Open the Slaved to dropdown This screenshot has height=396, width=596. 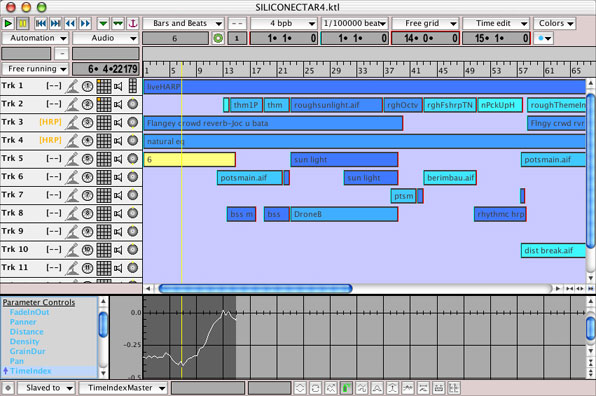[x=47, y=388]
